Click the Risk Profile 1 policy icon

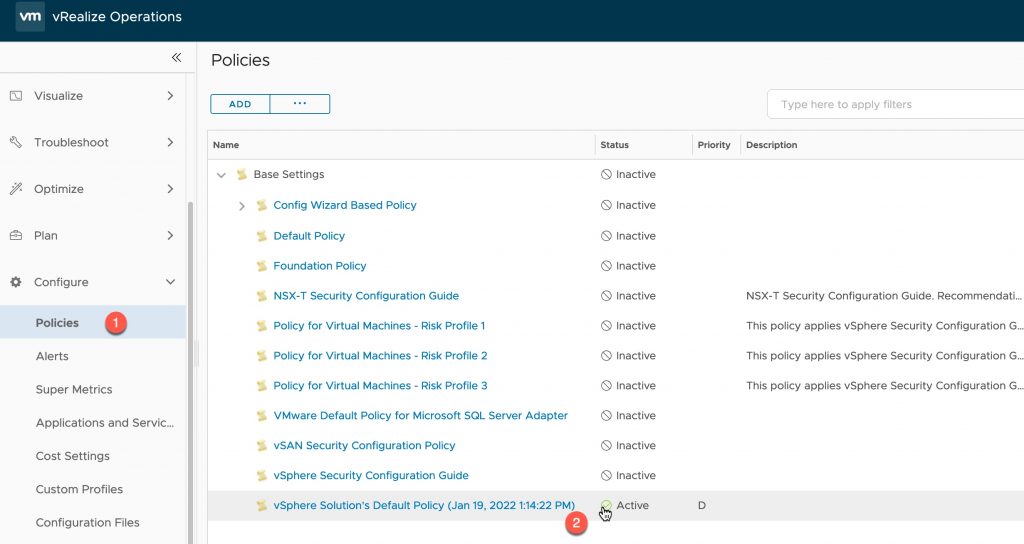tap(261, 326)
